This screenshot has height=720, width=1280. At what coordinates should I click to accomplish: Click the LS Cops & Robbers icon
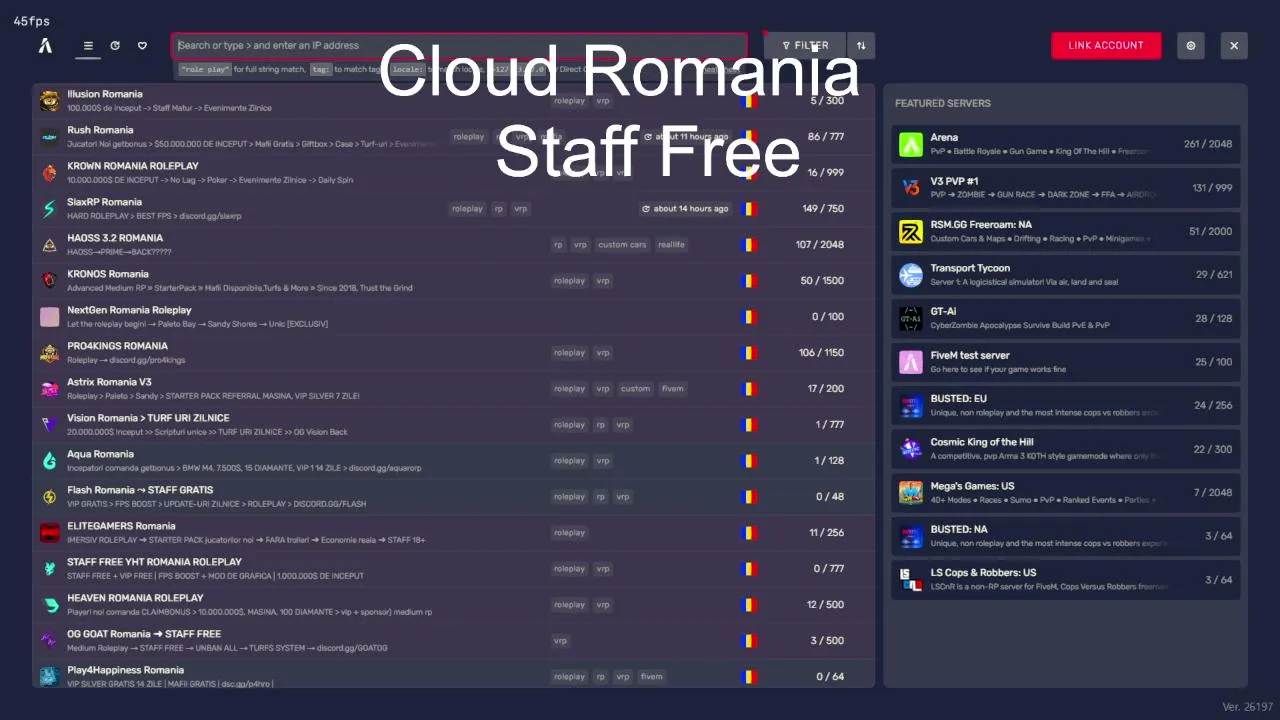[910, 579]
